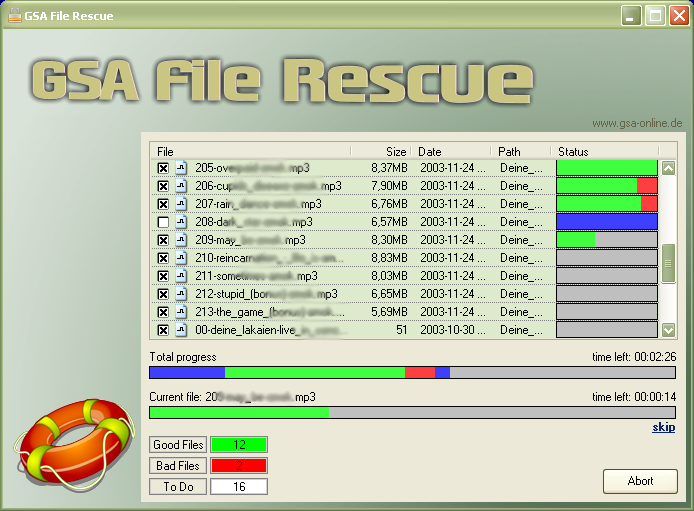Click the file icon of 210-reincarnation row
The height and width of the screenshot is (511, 694).
[181, 258]
